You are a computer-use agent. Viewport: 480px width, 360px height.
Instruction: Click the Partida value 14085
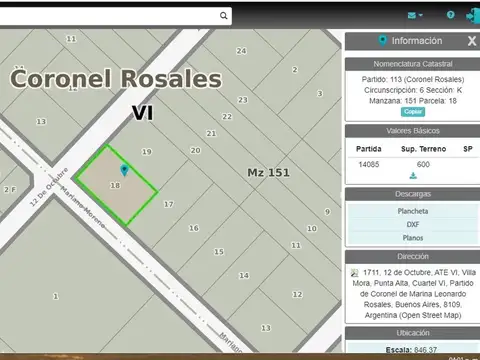coord(369,164)
